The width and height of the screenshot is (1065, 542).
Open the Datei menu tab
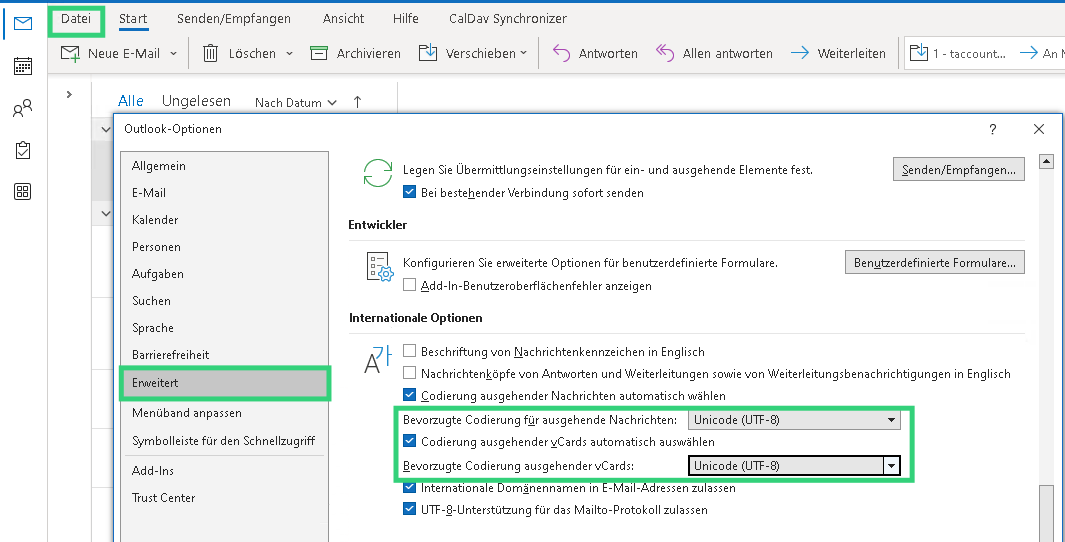tap(76, 19)
